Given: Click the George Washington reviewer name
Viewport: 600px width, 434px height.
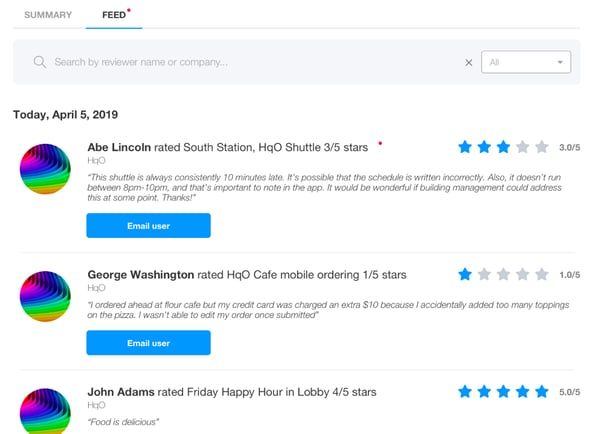Looking at the screenshot, I should point(140,275).
